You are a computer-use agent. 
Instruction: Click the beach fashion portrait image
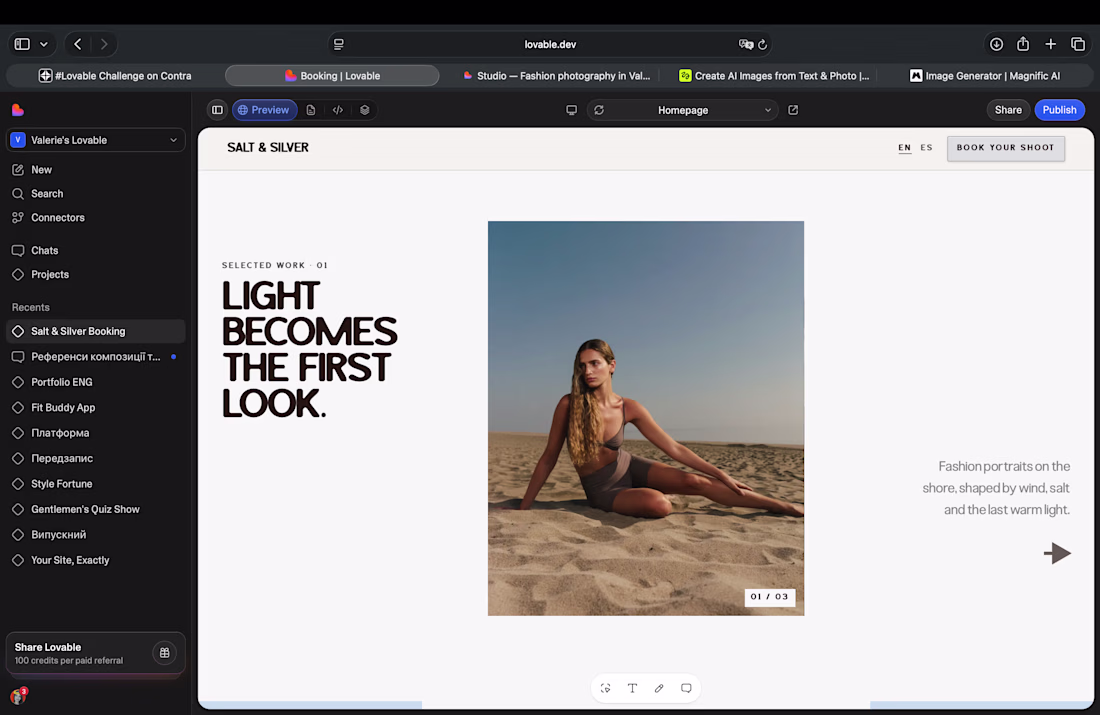[x=646, y=418]
